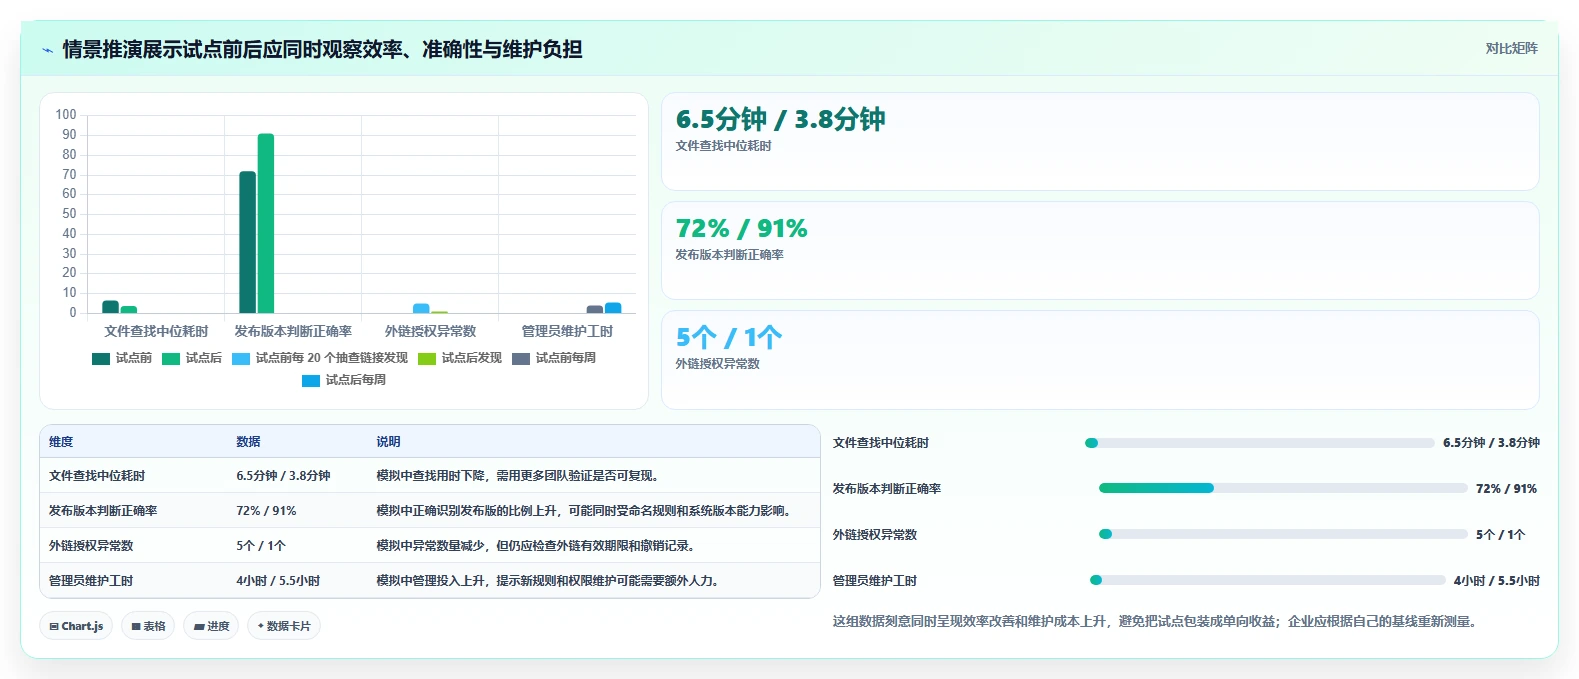Click the 对比矩阵 label in the header
This screenshot has width=1579, height=679.
[1511, 48]
